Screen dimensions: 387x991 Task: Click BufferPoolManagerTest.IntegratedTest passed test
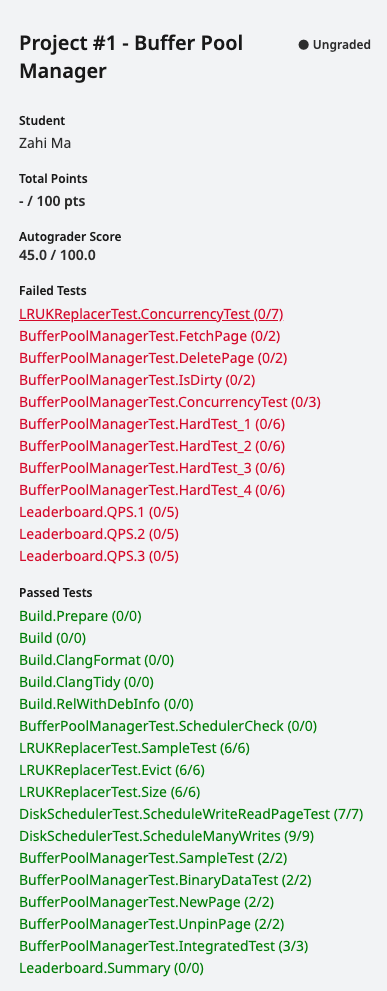pyautogui.click(x=164, y=946)
